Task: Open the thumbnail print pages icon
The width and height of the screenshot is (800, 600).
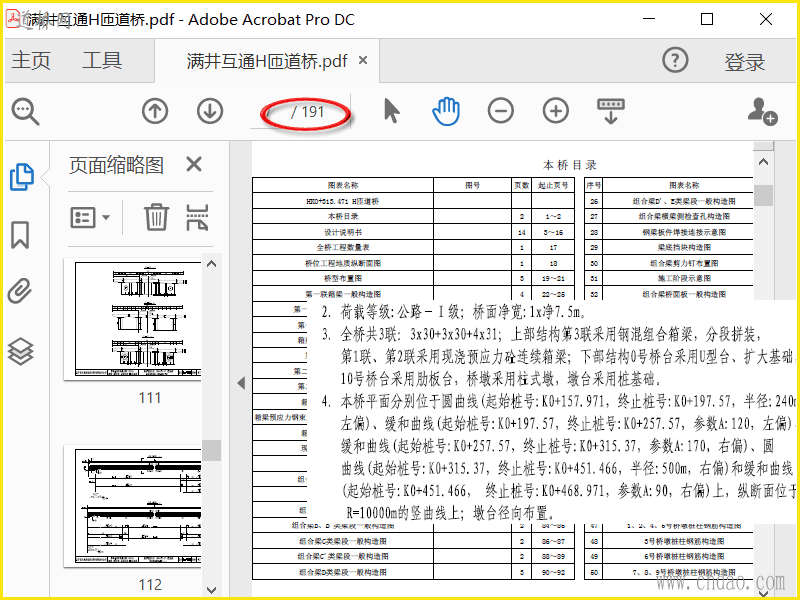Action: click(197, 217)
